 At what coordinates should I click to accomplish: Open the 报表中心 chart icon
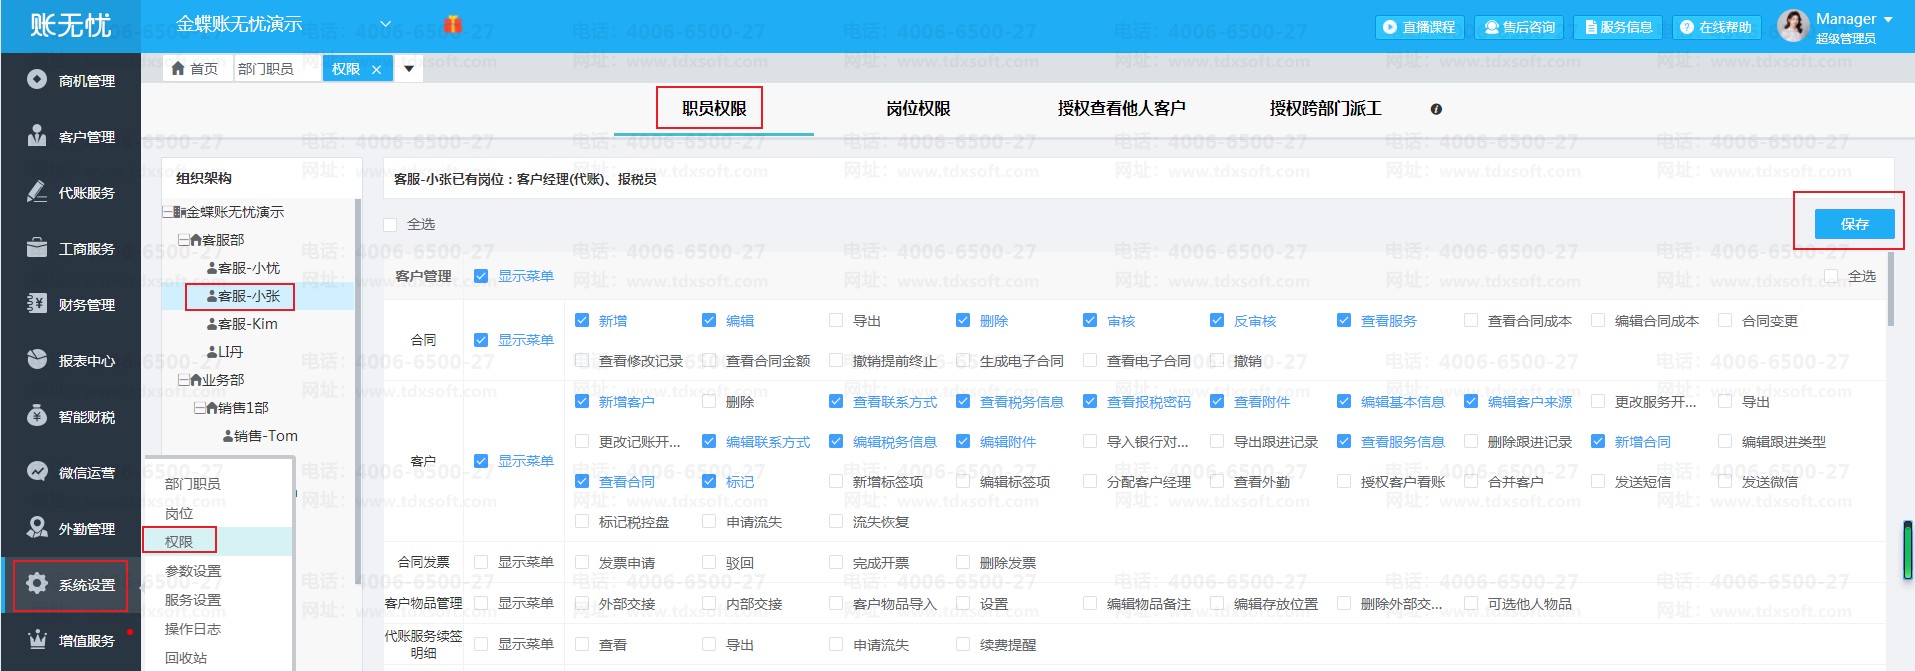click(x=37, y=360)
